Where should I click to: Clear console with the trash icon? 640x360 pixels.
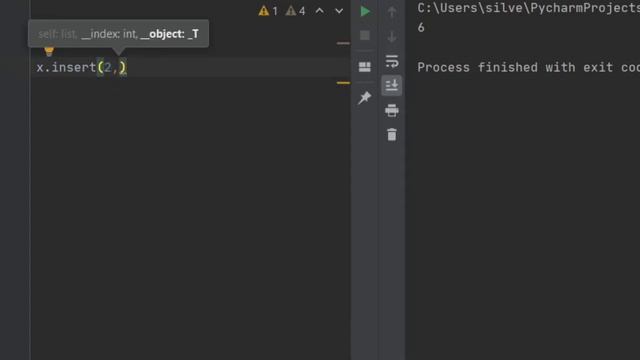pos(392,135)
